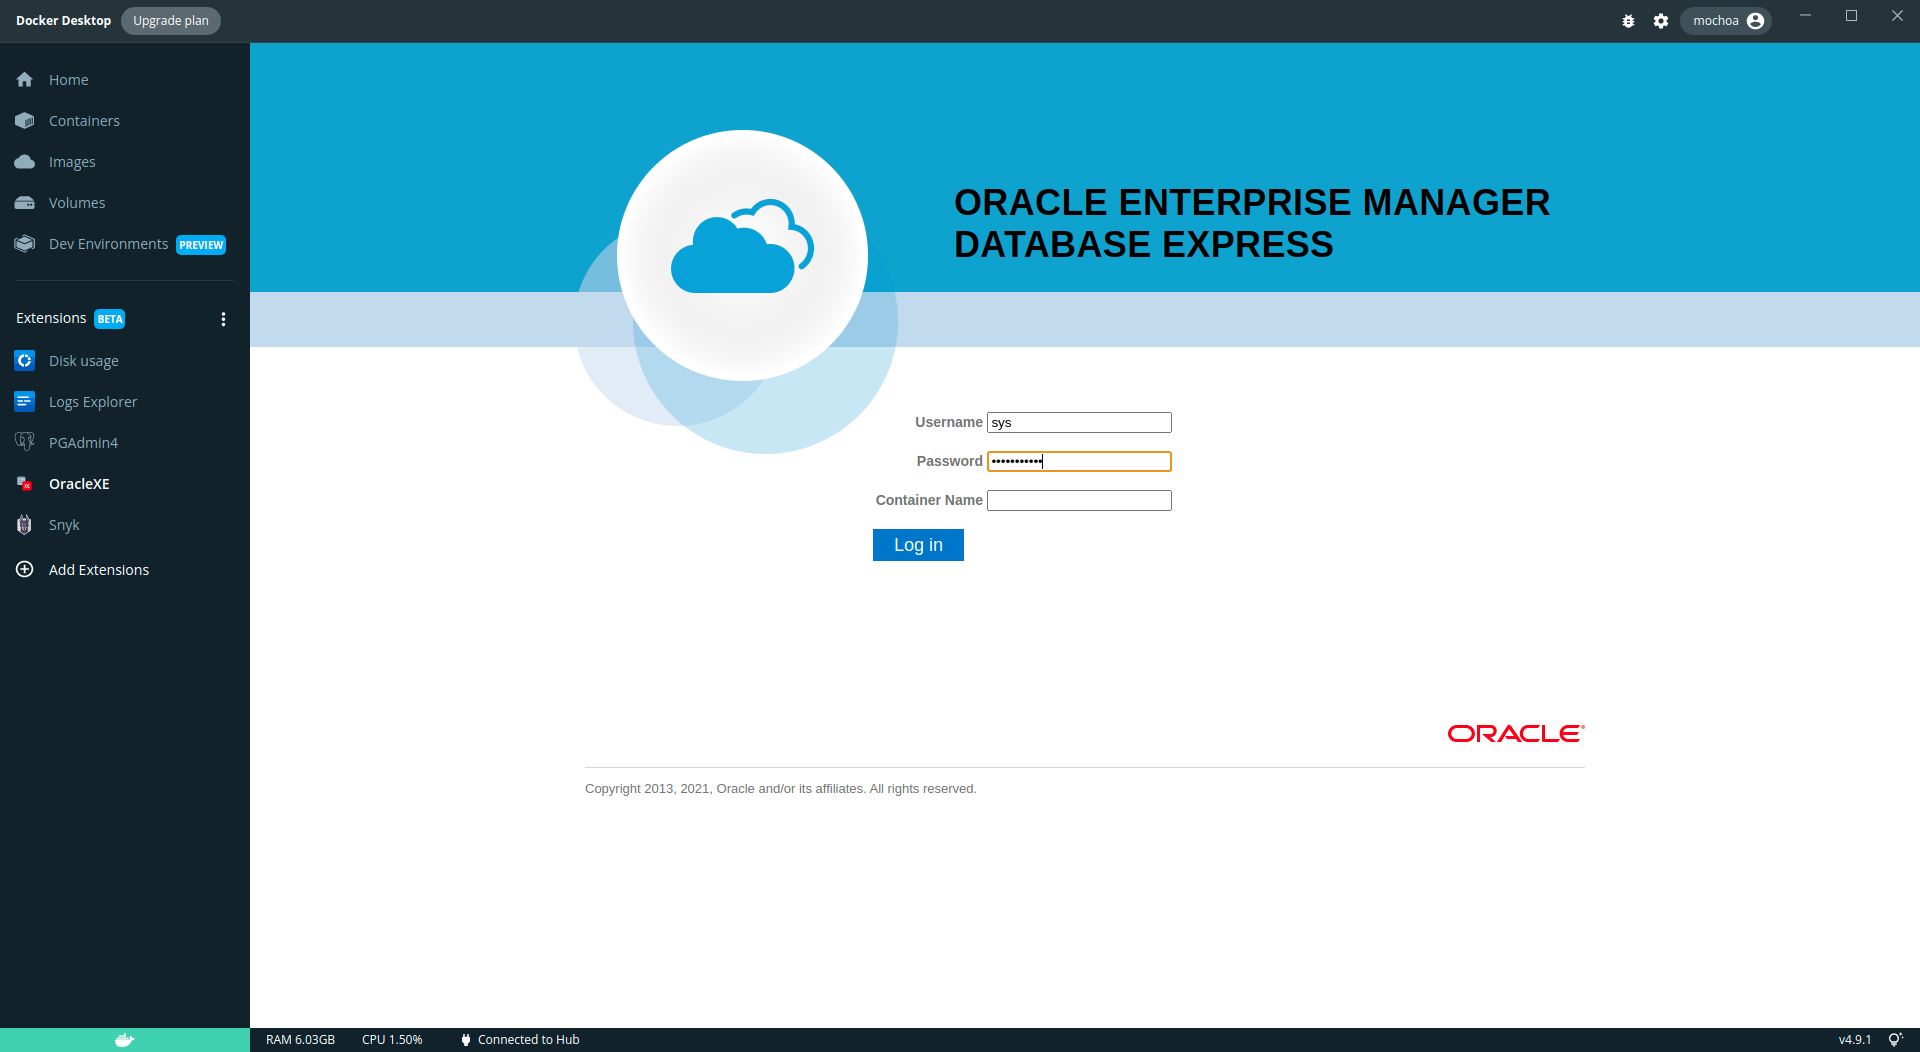The width and height of the screenshot is (1920, 1052).
Task: Click the feedback lightbulb icon
Action: pyautogui.click(x=1895, y=1040)
